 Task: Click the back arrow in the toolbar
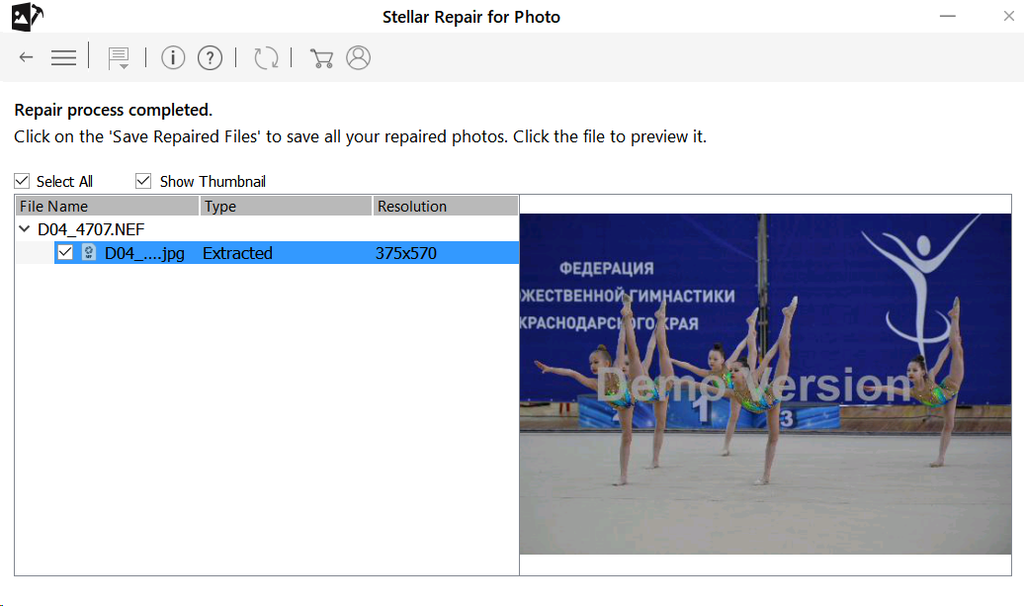(x=26, y=58)
